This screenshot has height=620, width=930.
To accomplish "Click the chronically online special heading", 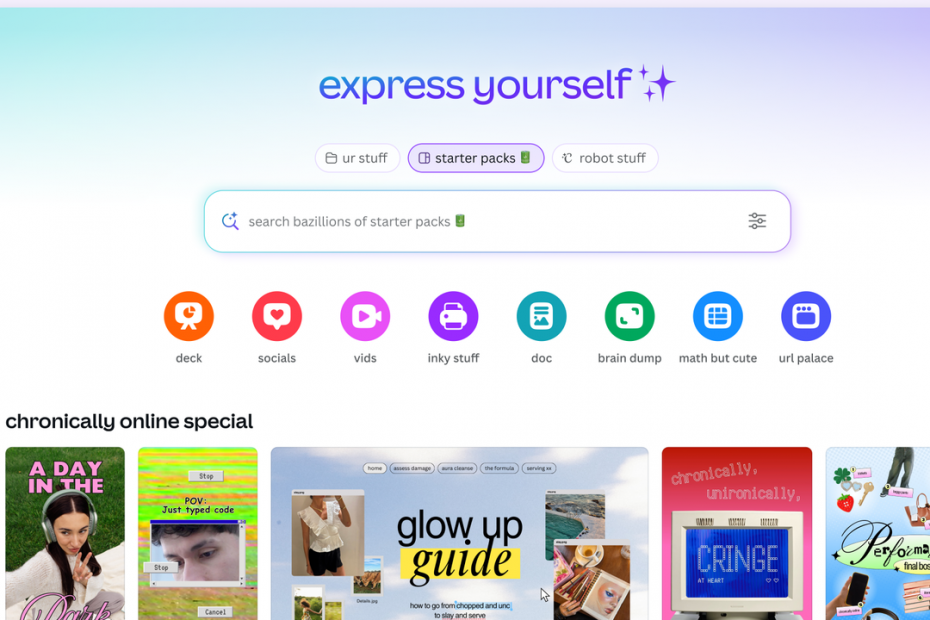I will tap(129, 421).
